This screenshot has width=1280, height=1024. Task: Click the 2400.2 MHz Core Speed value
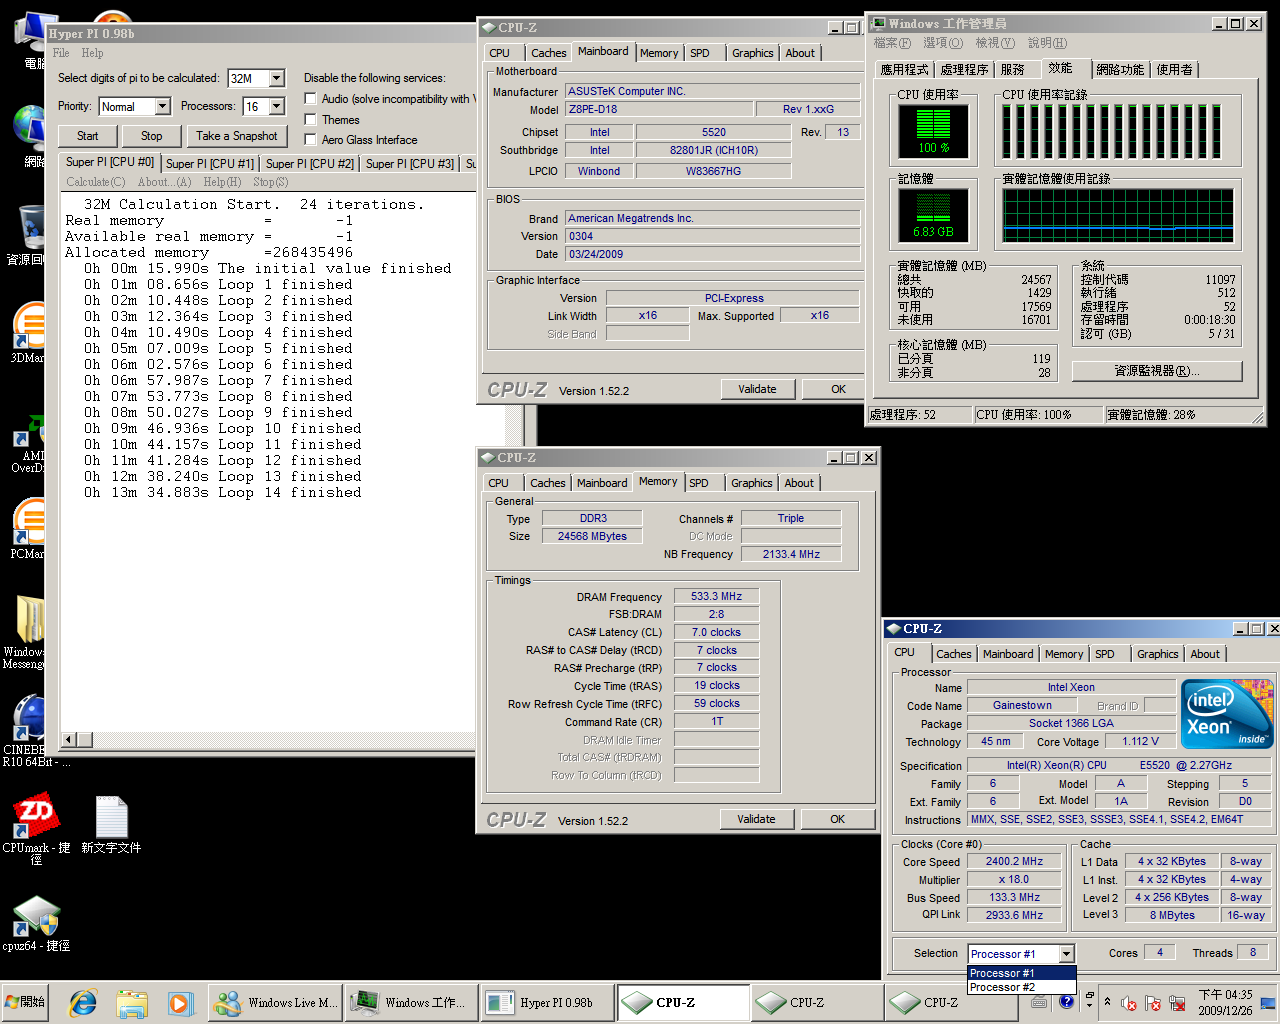click(x=1014, y=861)
